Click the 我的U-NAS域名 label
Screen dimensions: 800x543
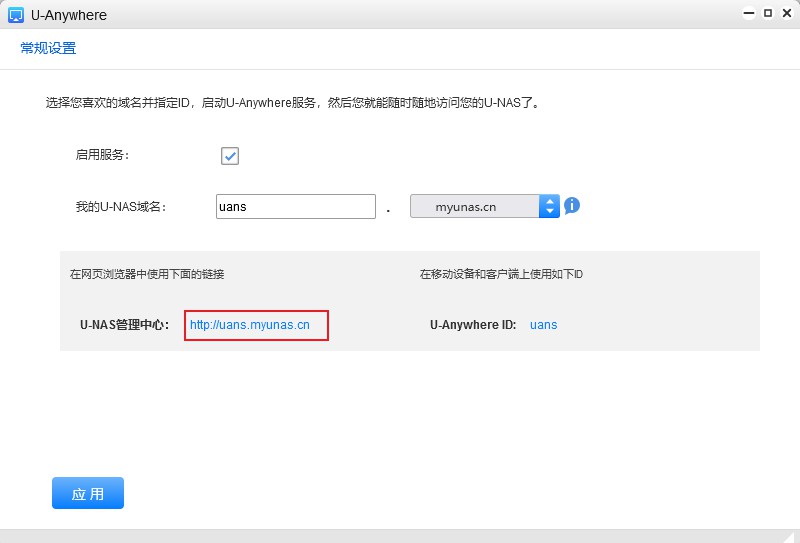[x=120, y=207]
